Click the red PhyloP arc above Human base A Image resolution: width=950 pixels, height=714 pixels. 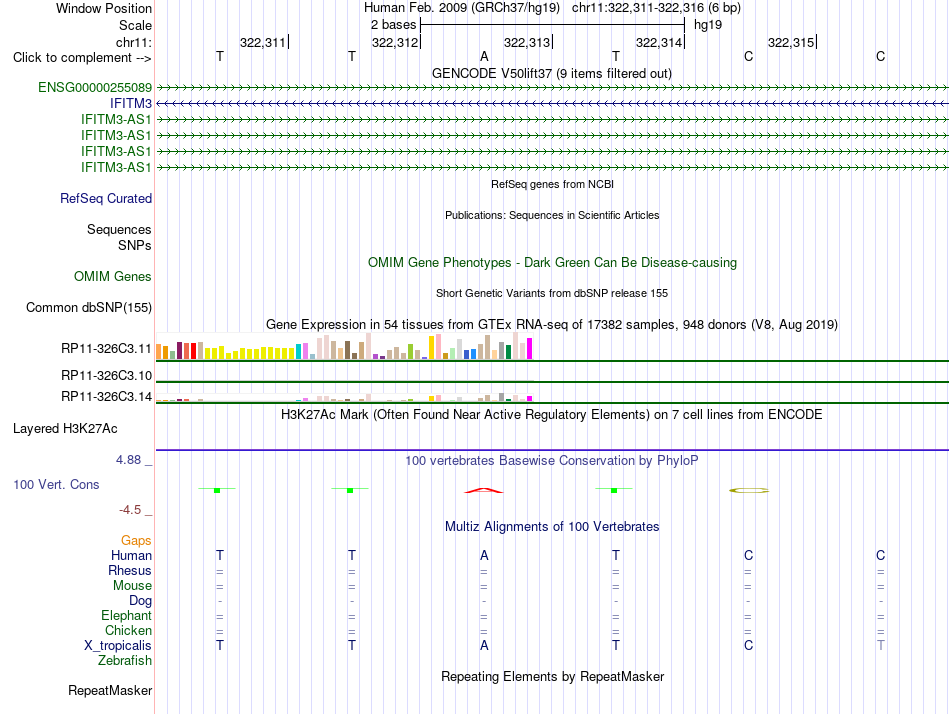click(x=483, y=490)
